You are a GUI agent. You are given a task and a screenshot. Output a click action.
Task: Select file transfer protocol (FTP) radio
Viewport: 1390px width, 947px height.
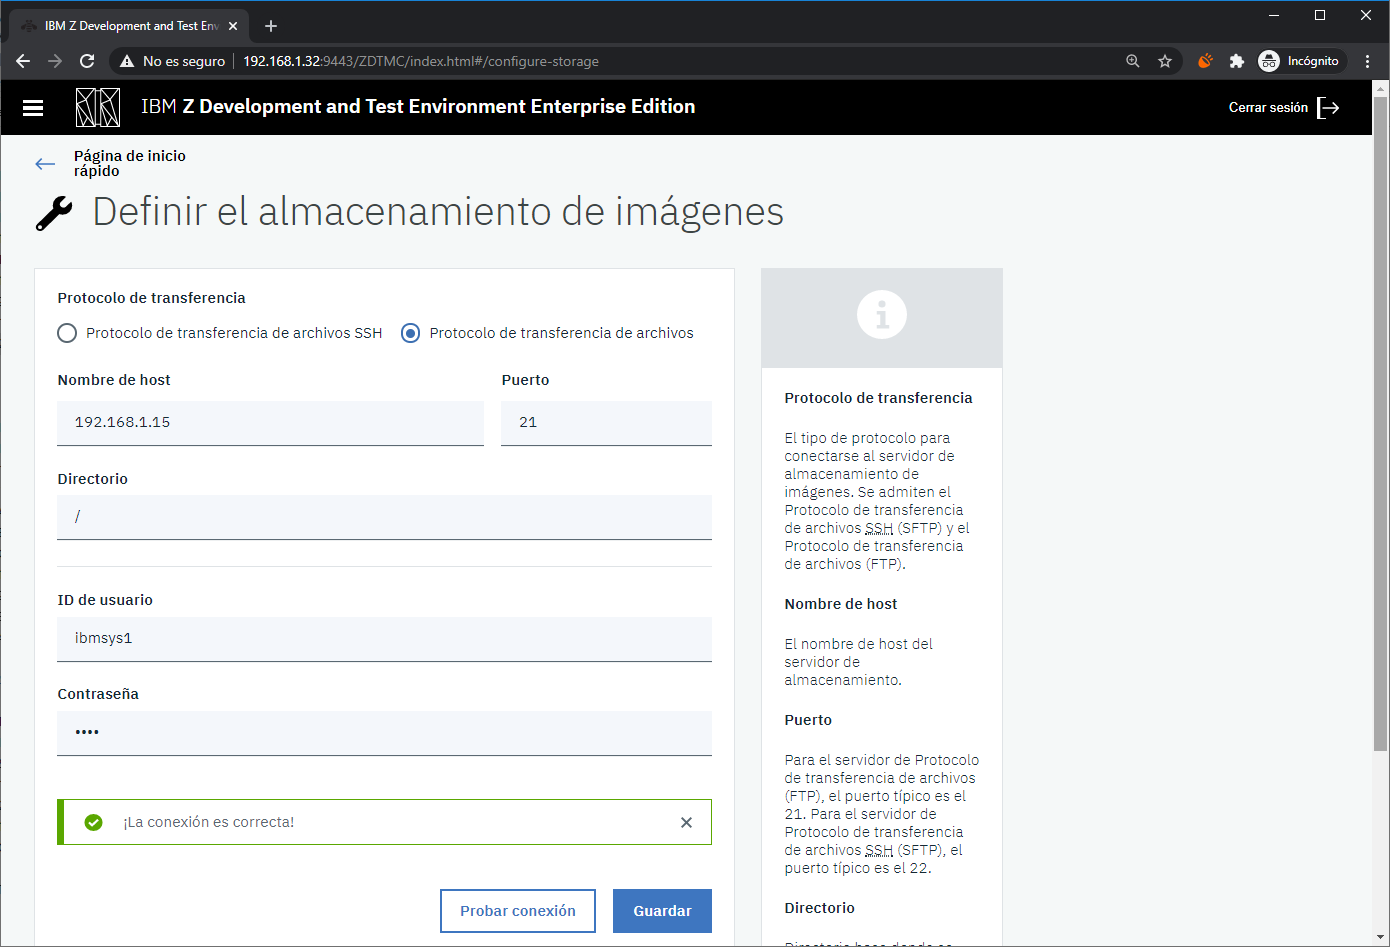tap(410, 333)
